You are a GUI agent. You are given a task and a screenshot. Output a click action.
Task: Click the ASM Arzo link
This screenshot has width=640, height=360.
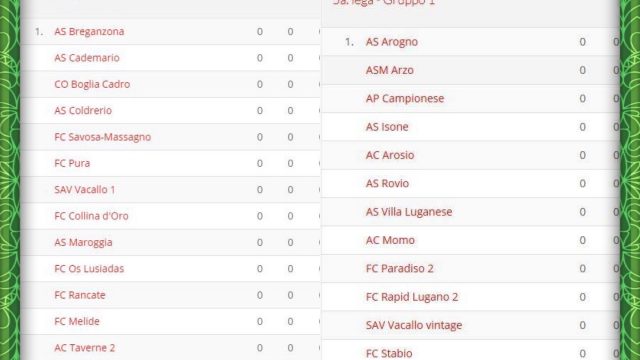[x=389, y=70]
